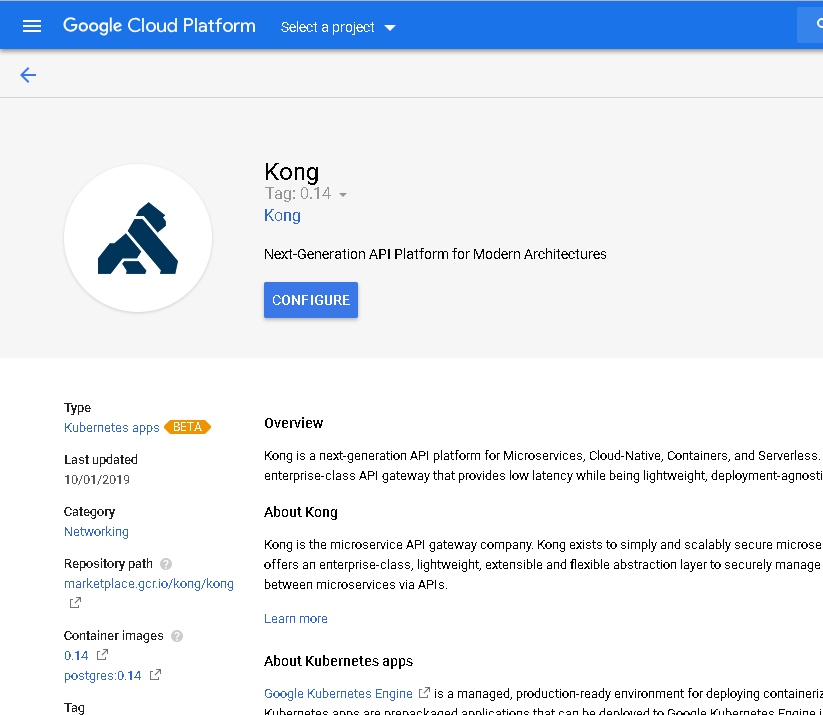Open the main navigation hamburger menu
This screenshot has height=715, width=823.
[32, 26]
